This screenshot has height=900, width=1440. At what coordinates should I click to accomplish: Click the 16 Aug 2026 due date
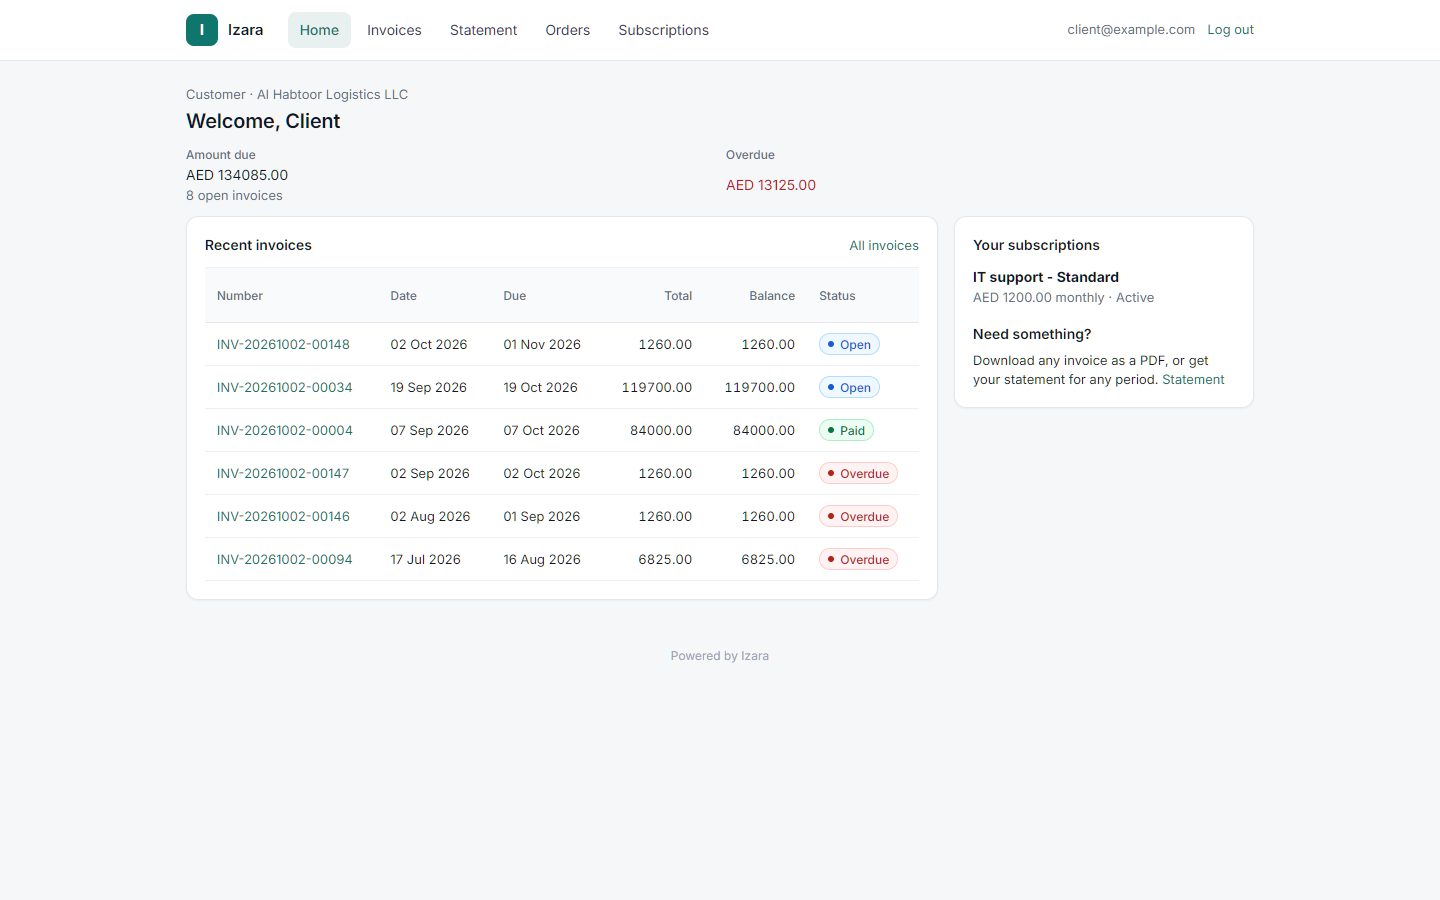coord(542,559)
